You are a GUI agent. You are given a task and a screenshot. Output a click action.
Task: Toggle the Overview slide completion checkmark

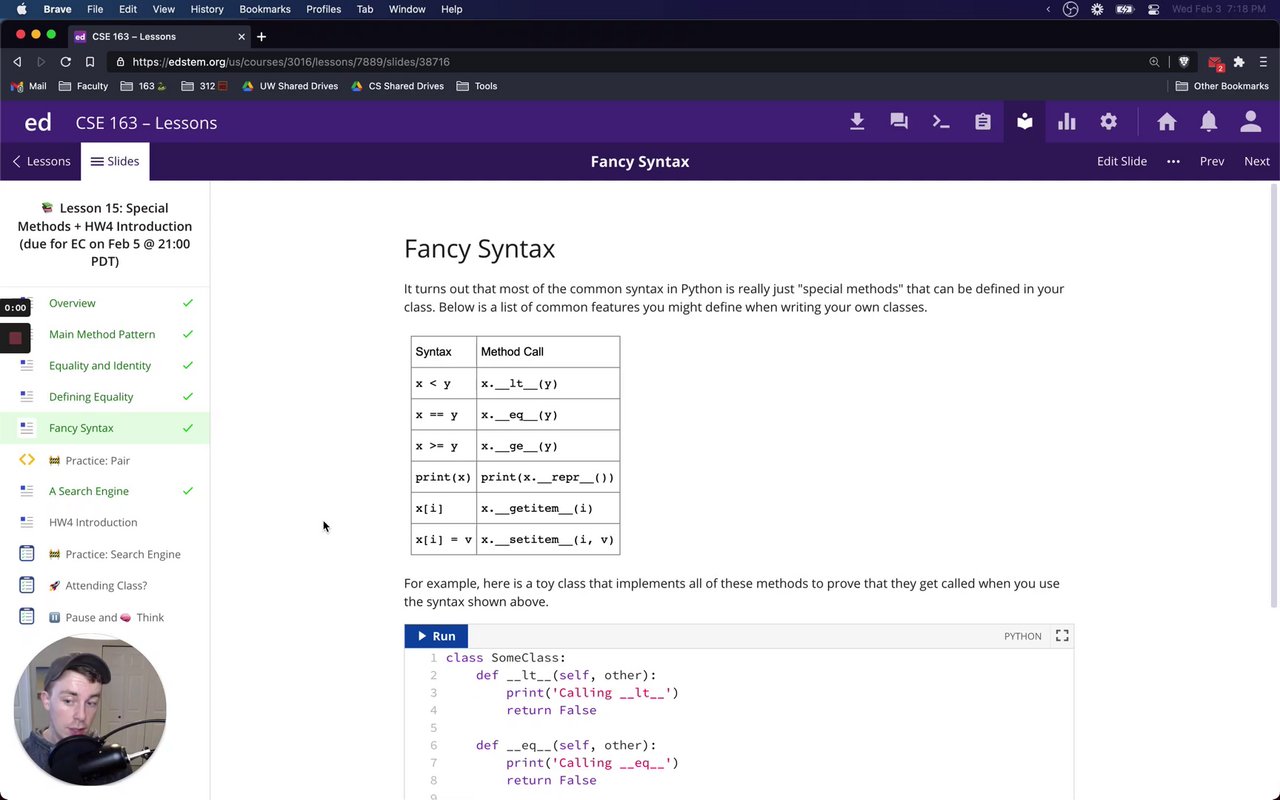click(x=188, y=303)
